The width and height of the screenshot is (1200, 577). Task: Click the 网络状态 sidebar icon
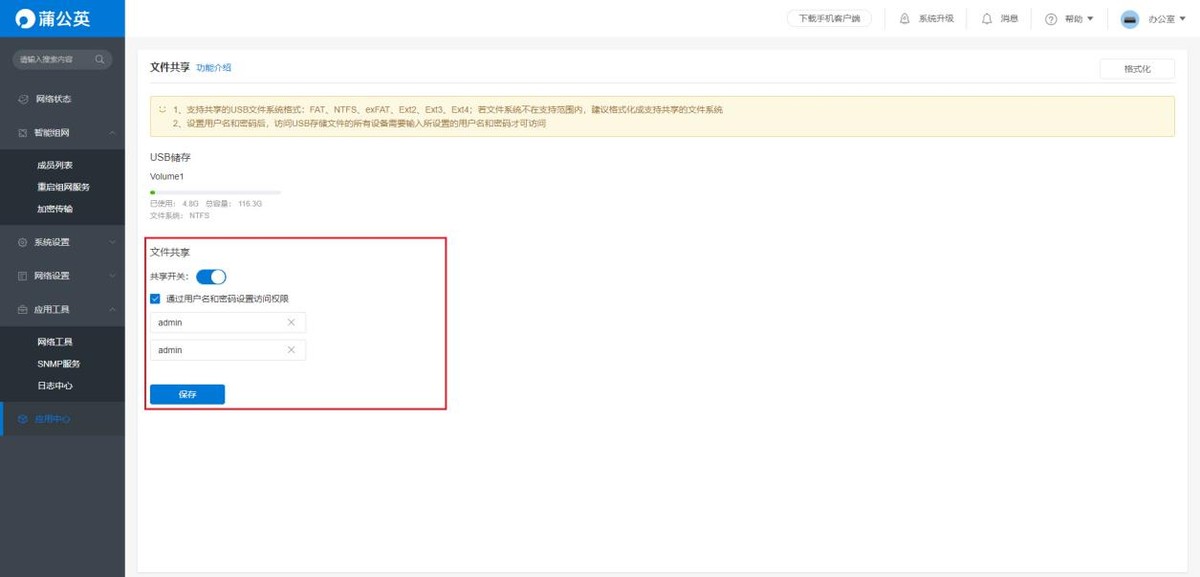(x=24, y=99)
